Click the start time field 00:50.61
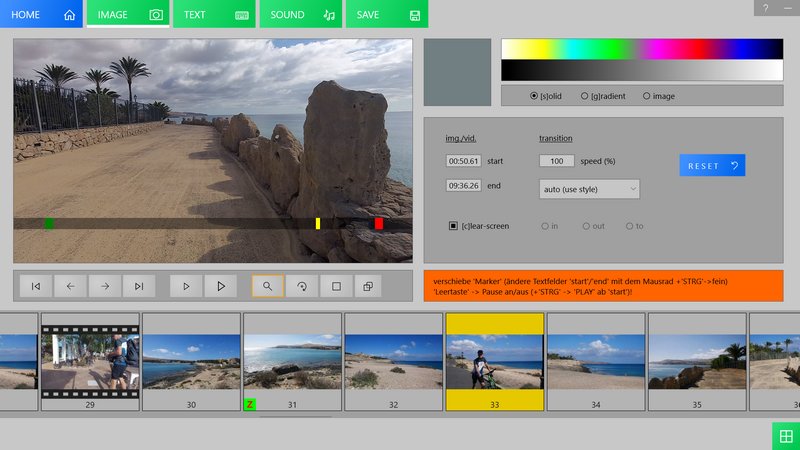 (463, 161)
